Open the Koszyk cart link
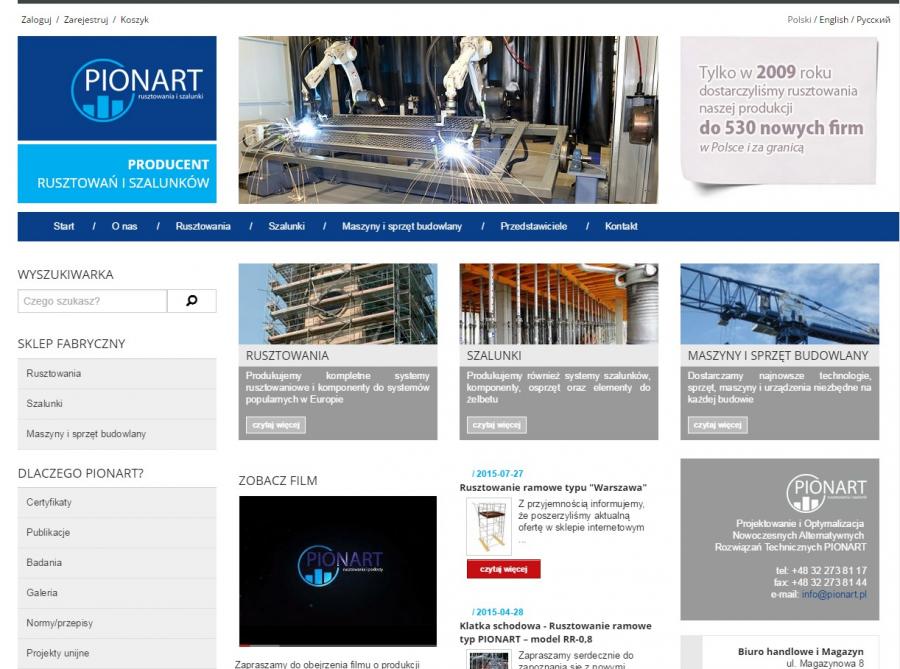Screen dimensions: 900x669 (134, 20)
